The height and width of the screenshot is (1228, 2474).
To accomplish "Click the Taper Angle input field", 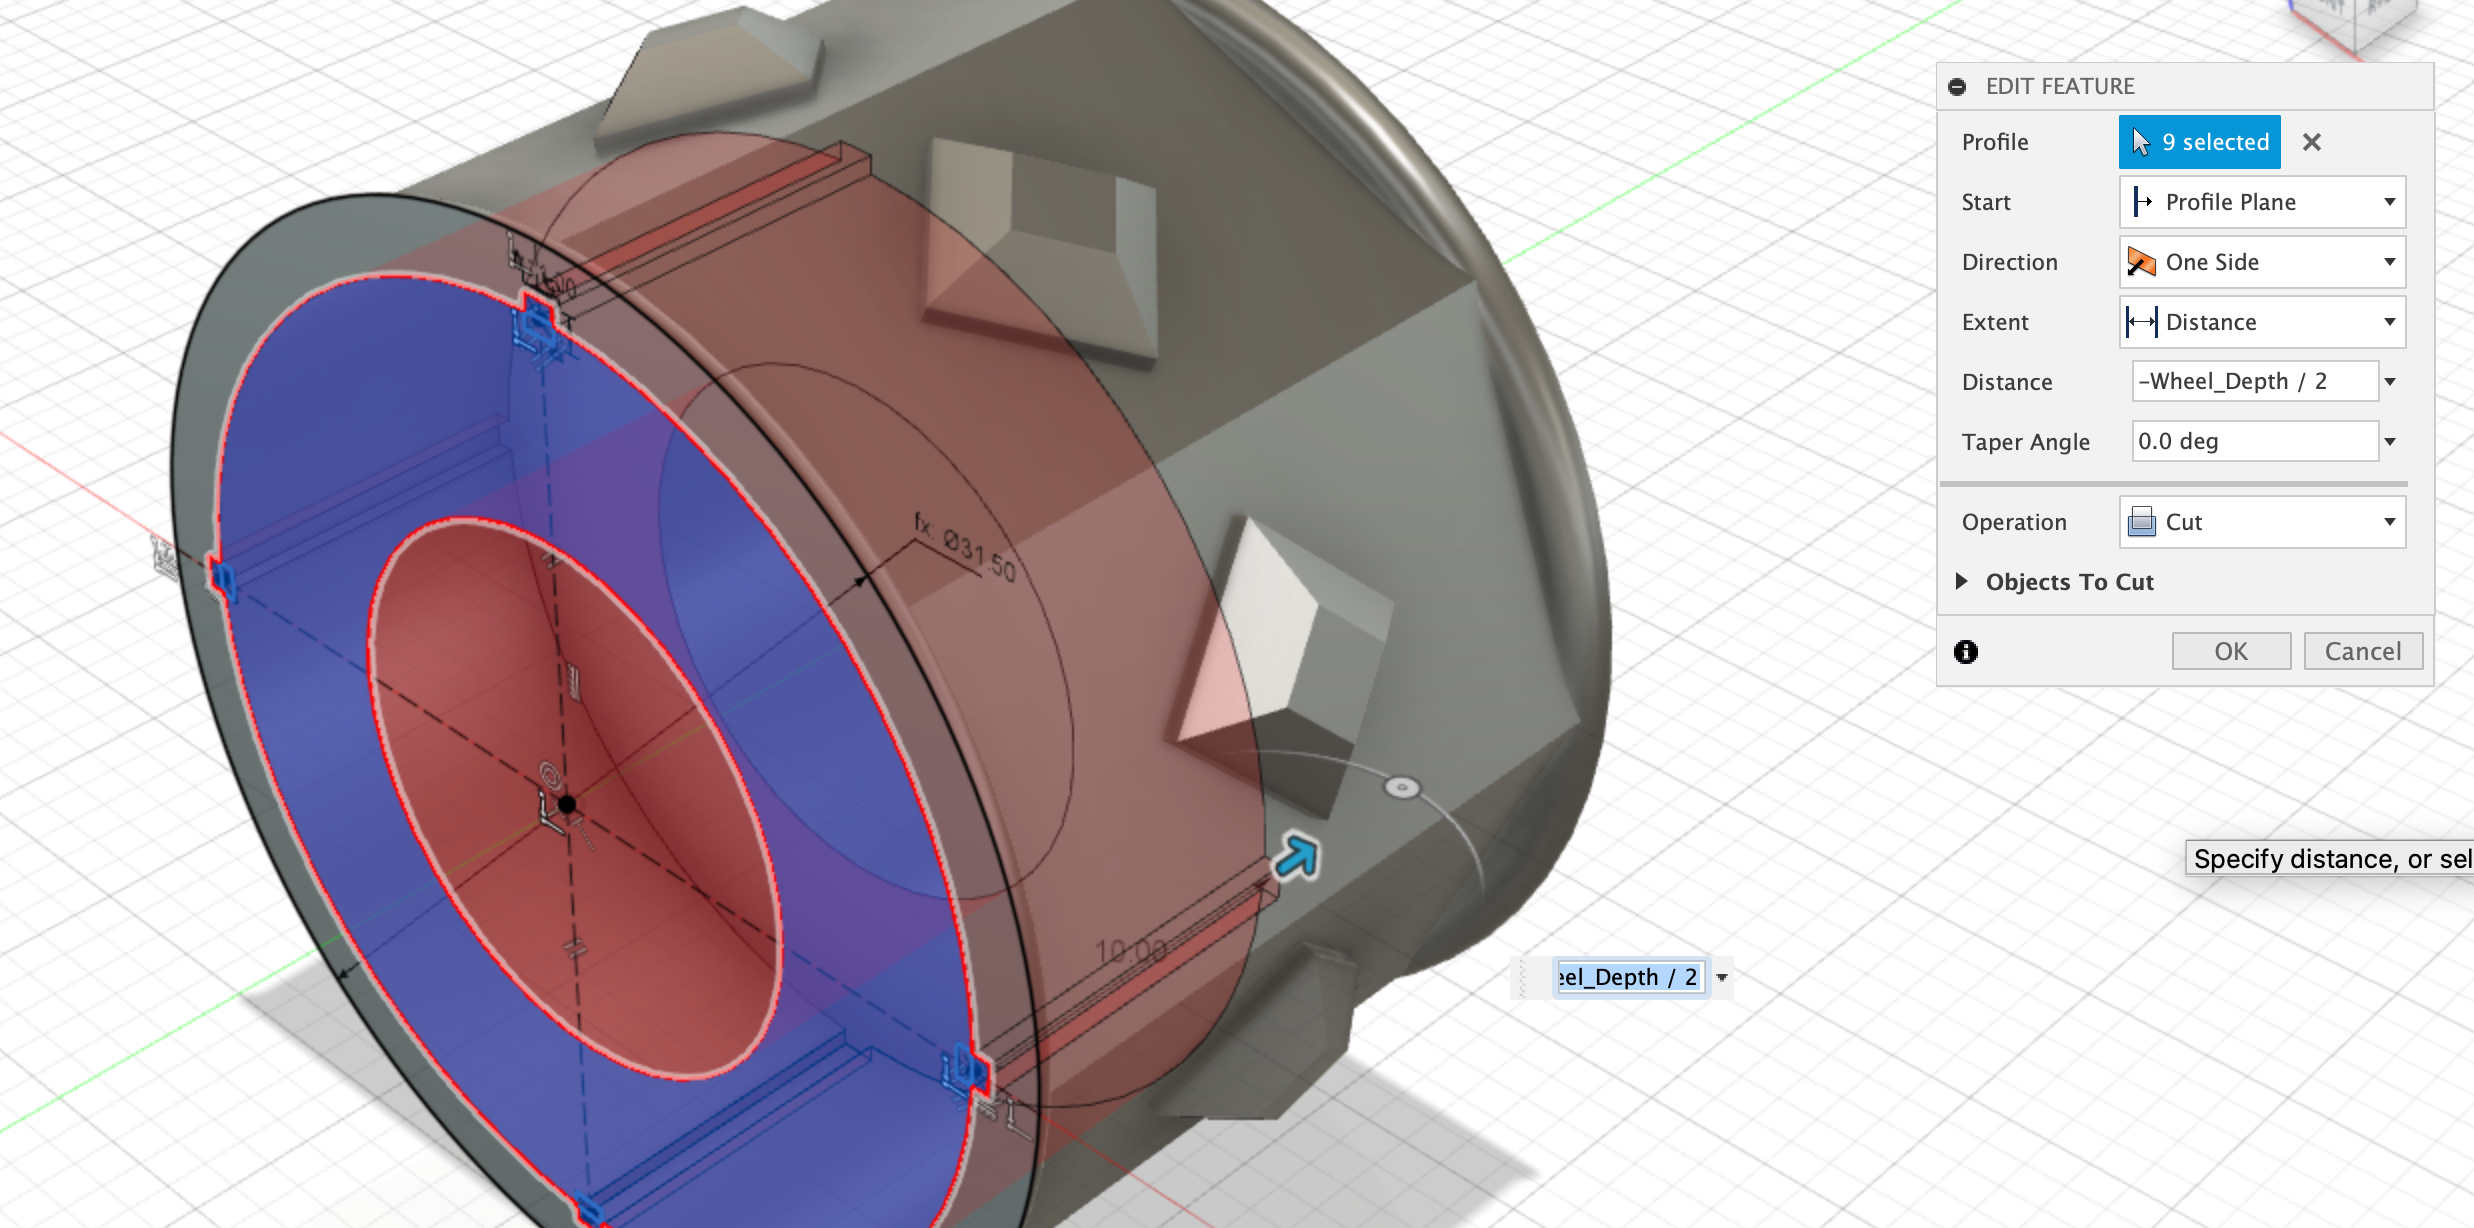I will pos(2254,441).
